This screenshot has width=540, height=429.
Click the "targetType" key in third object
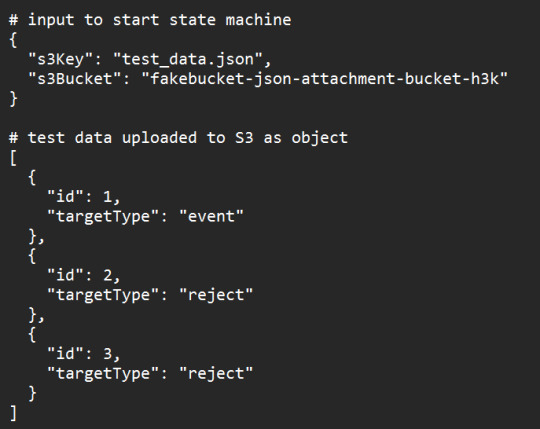point(103,373)
